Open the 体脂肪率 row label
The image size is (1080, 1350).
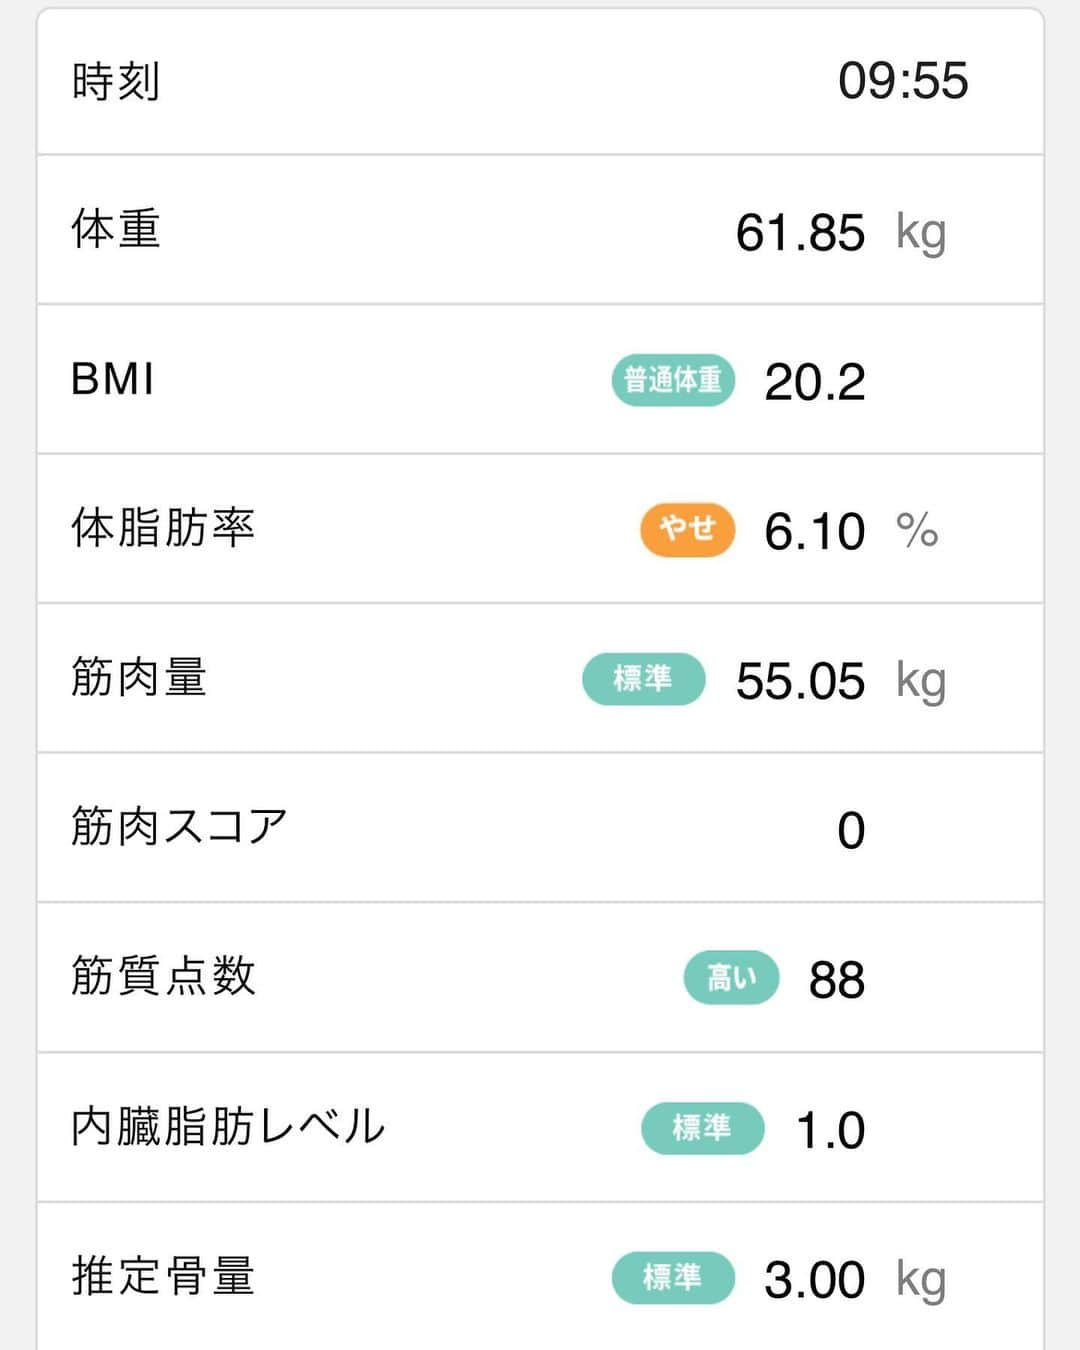163,528
